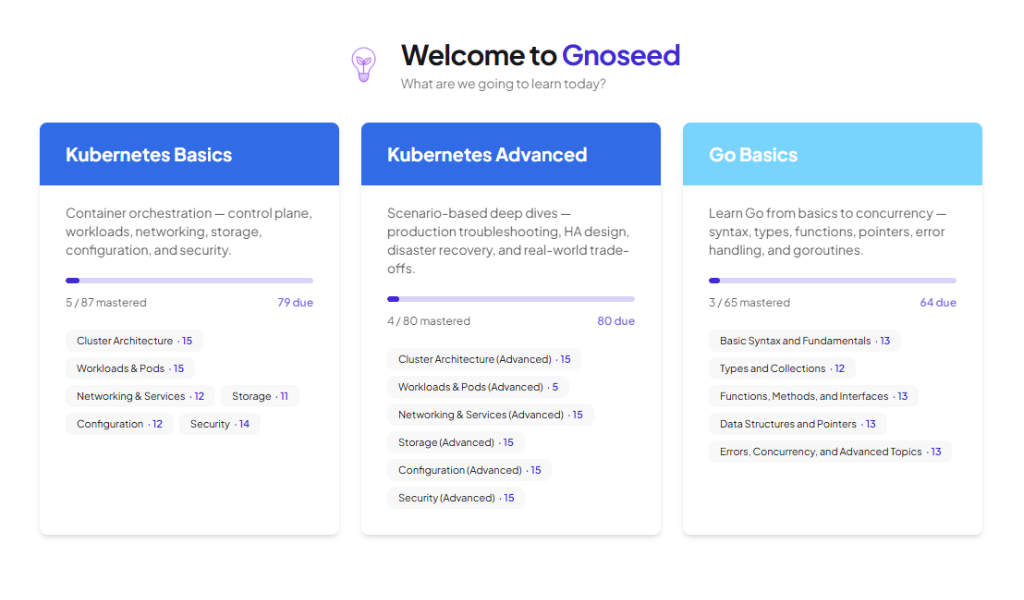Viewport: 1024px width, 600px height.
Task: Select Cluster Architecture (Advanced) topic chip
Action: tap(484, 359)
